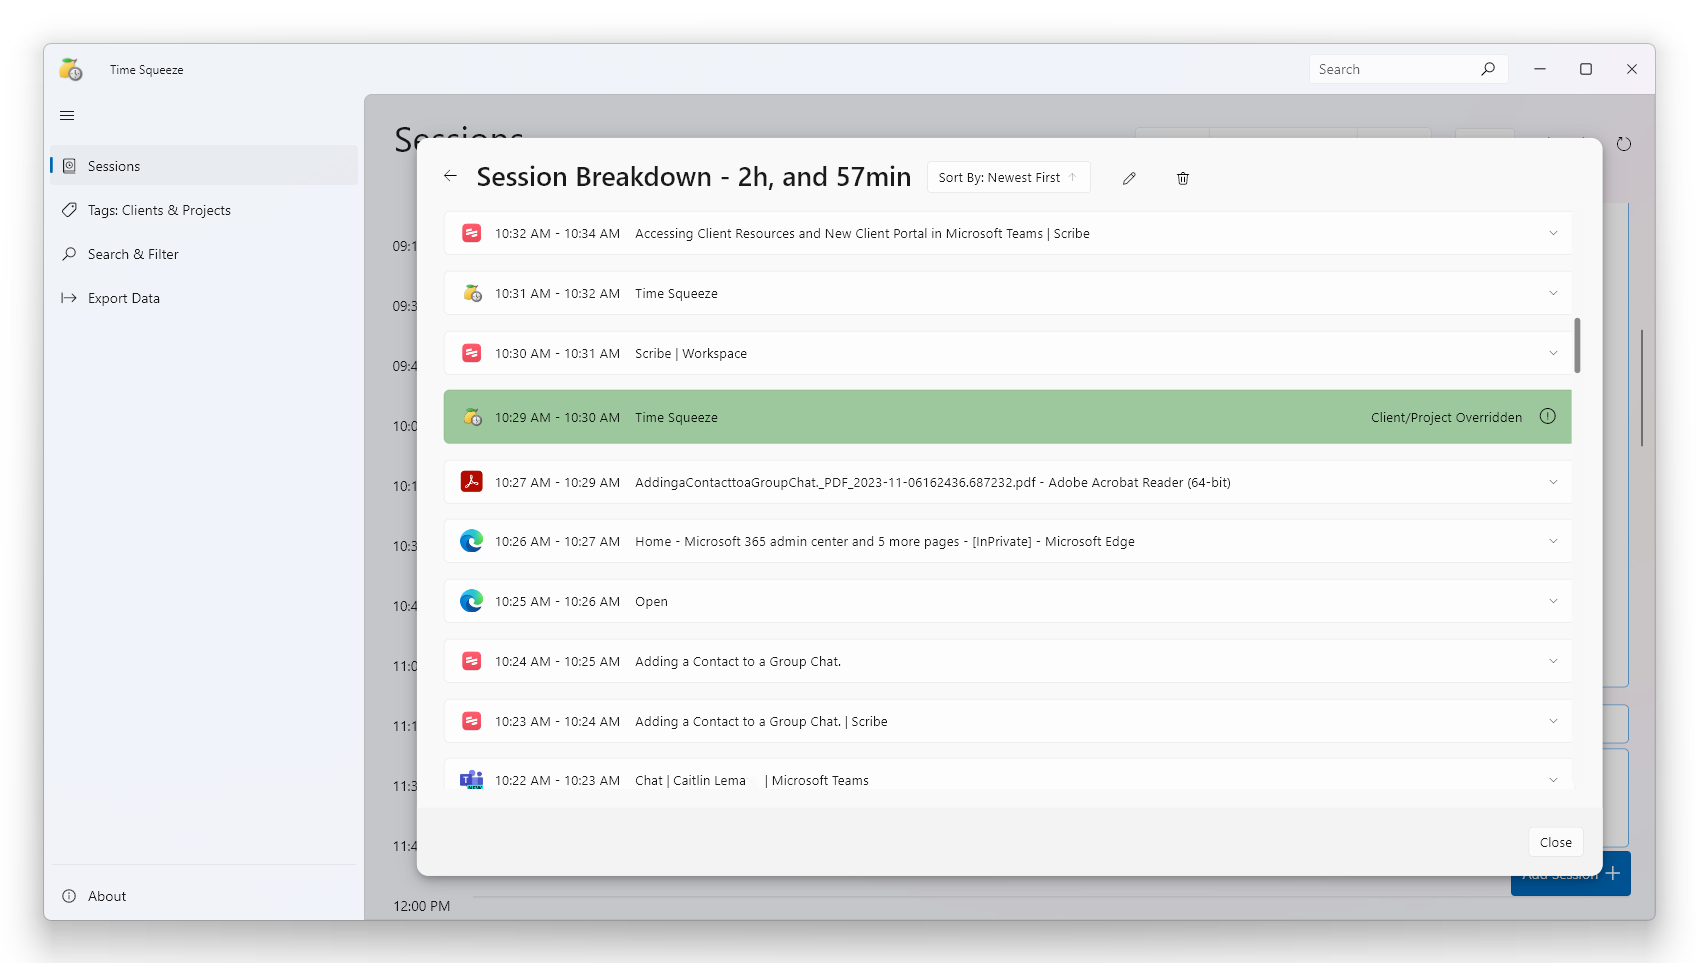Image resolution: width=1697 pixels, height=963 pixels.
Task: Open Sessions in sidebar
Action: 204,166
